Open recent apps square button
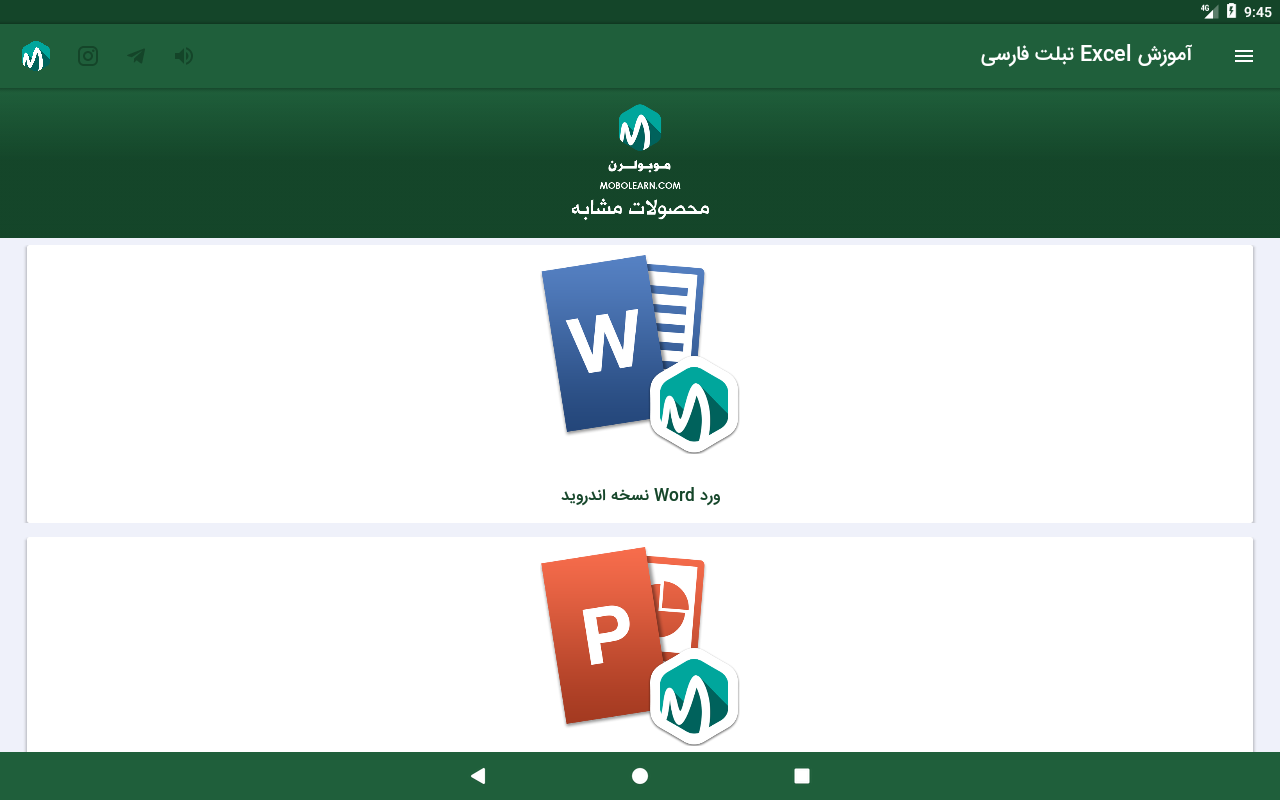 (802, 776)
